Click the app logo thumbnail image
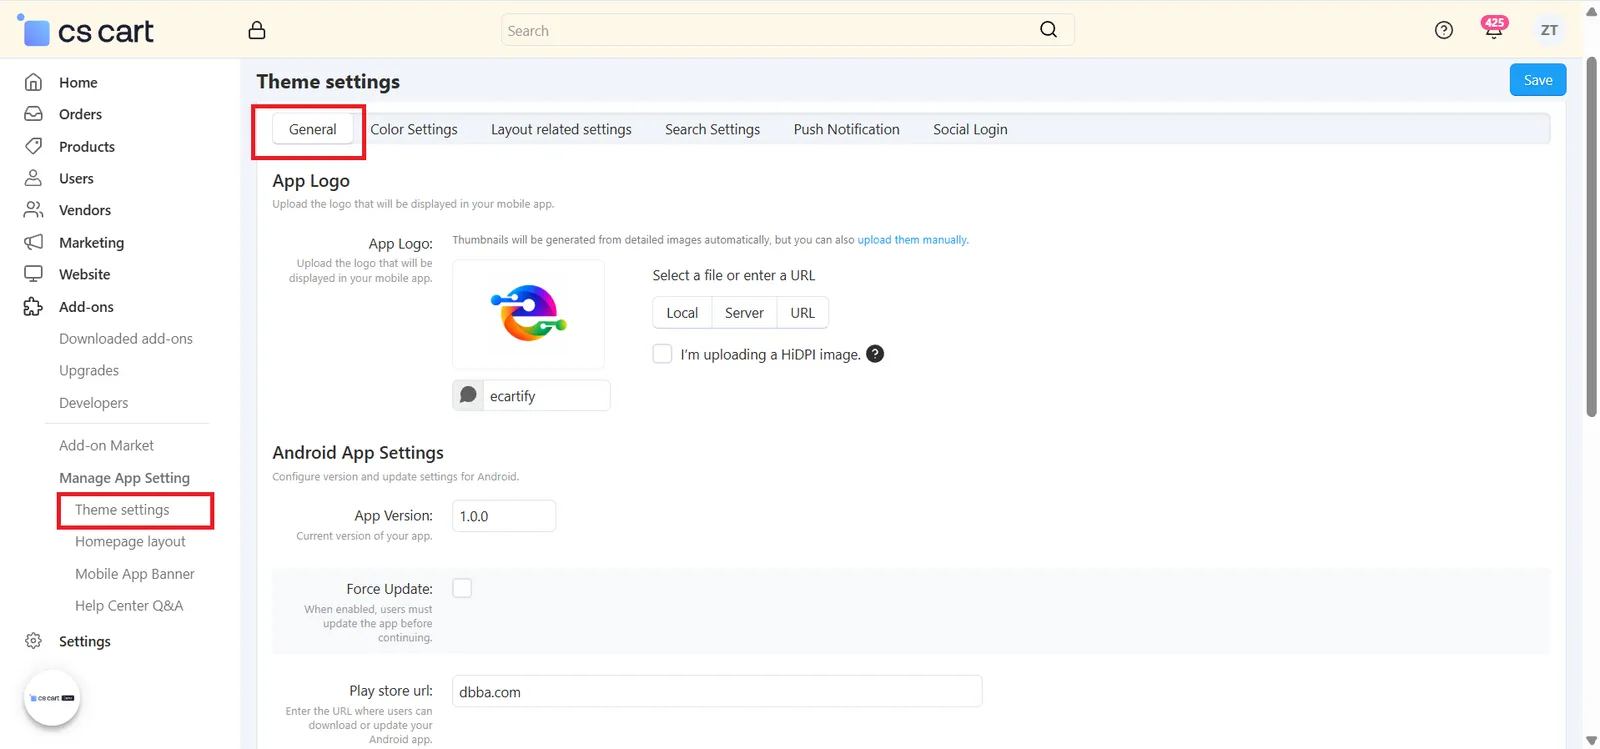Viewport: 1600px width, 749px height. (x=528, y=314)
